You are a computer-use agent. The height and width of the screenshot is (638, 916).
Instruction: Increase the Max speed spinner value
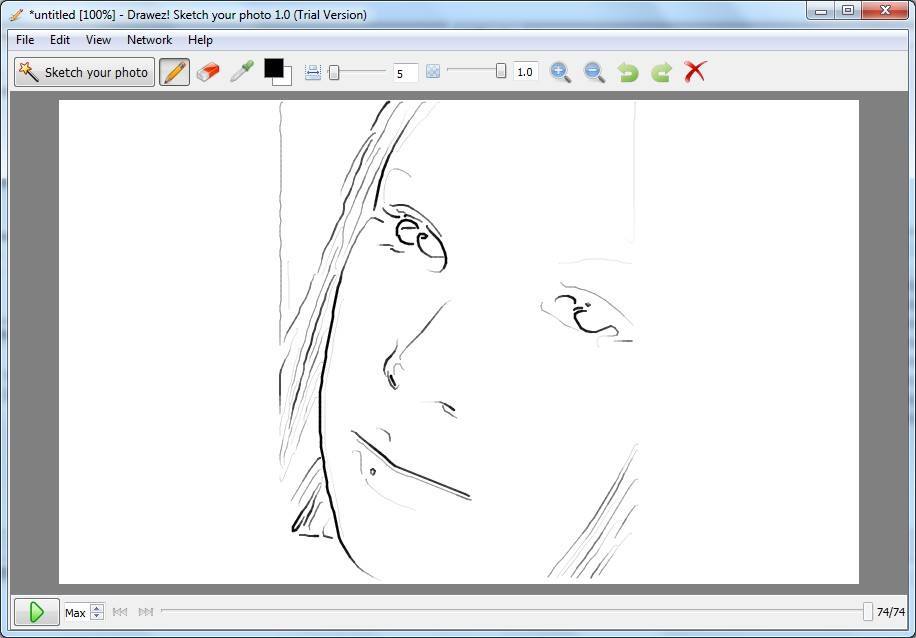click(x=97, y=608)
